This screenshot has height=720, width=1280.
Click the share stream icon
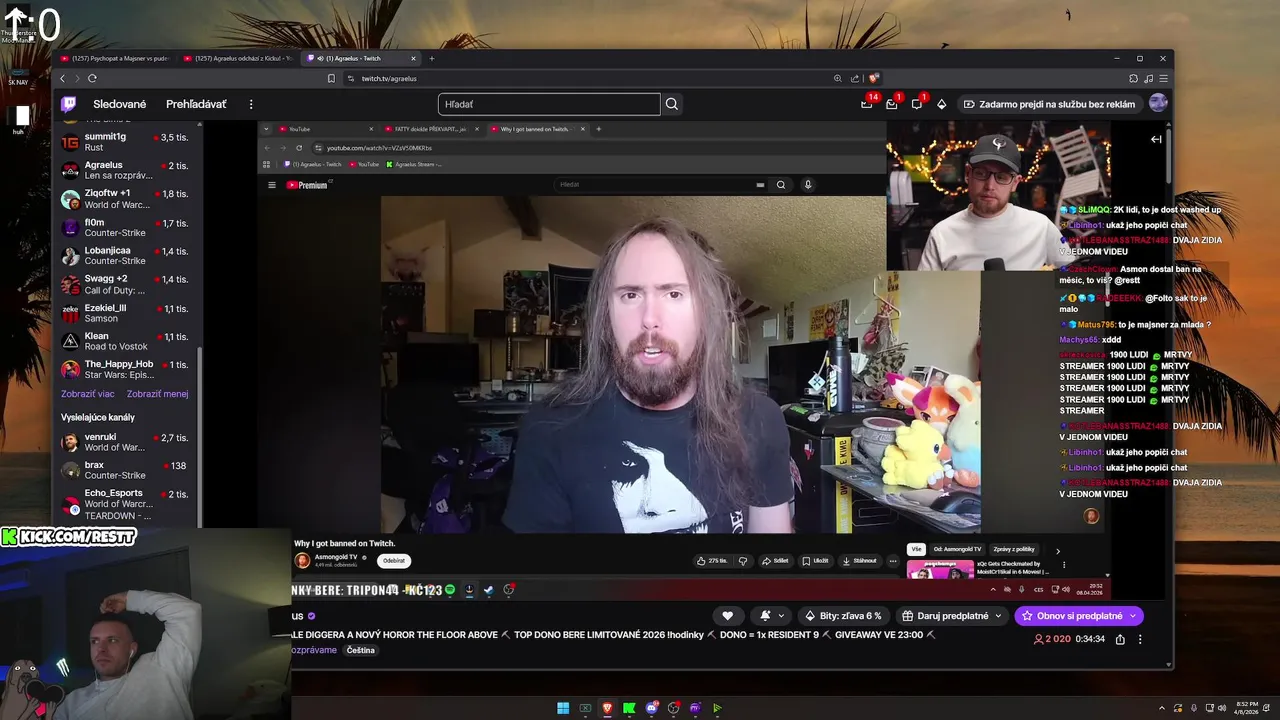point(1120,639)
